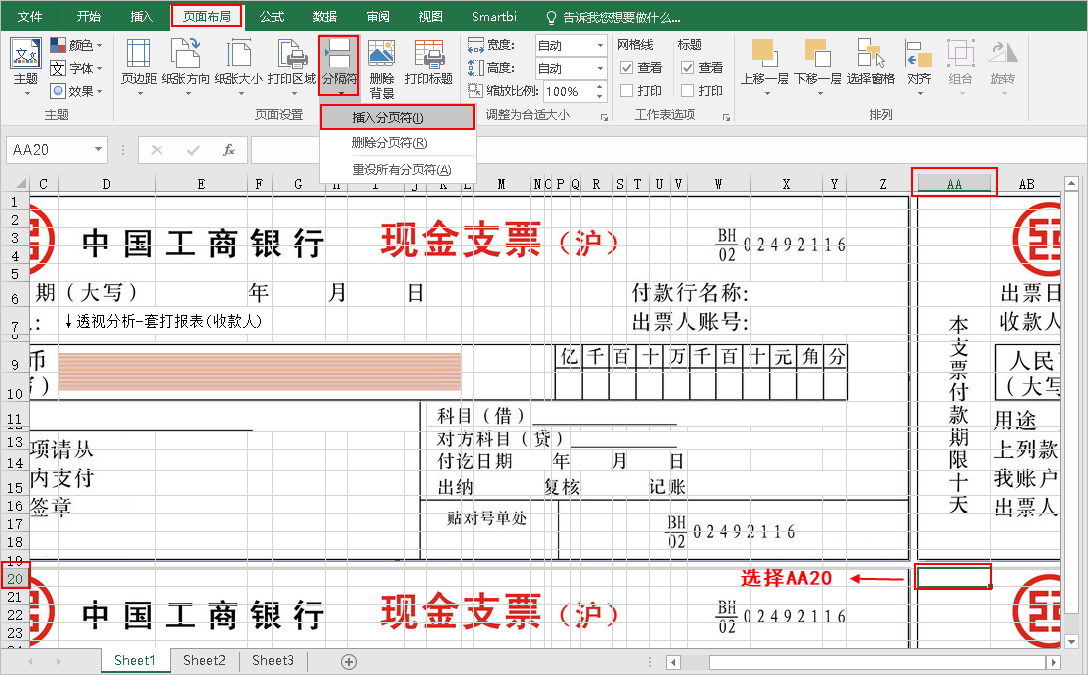The image size is (1088, 675).
Task: Click the 告诉我 lightbulb search box
Action: (613, 17)
